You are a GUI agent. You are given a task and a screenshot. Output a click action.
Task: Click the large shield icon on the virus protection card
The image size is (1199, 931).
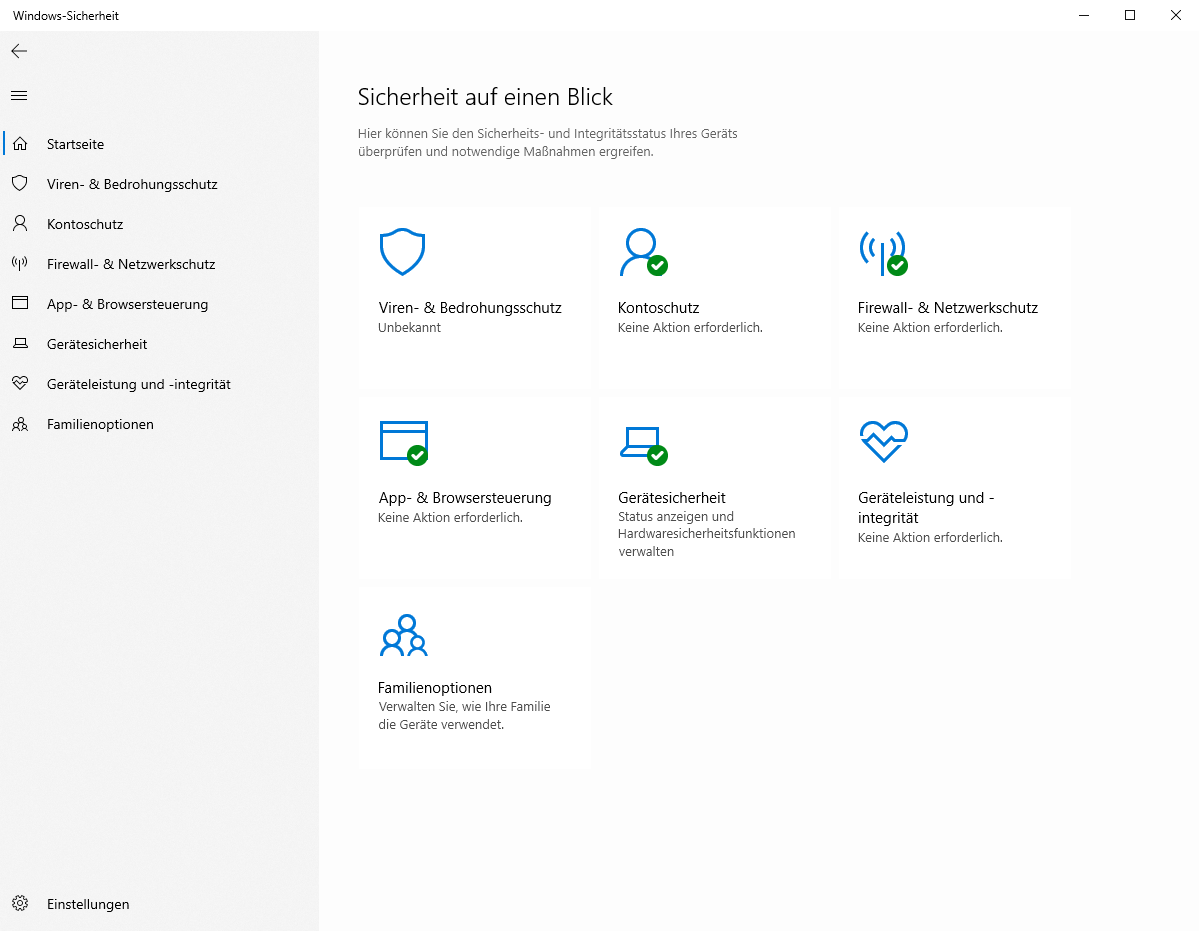point(402,251)
